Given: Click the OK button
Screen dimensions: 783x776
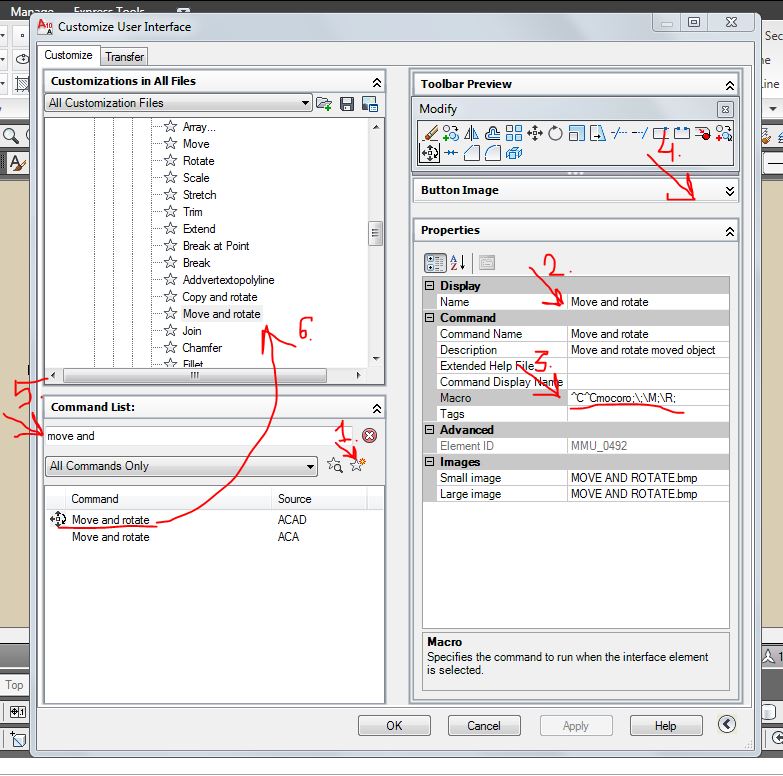Looking at the screenshot, I should 394,726.
